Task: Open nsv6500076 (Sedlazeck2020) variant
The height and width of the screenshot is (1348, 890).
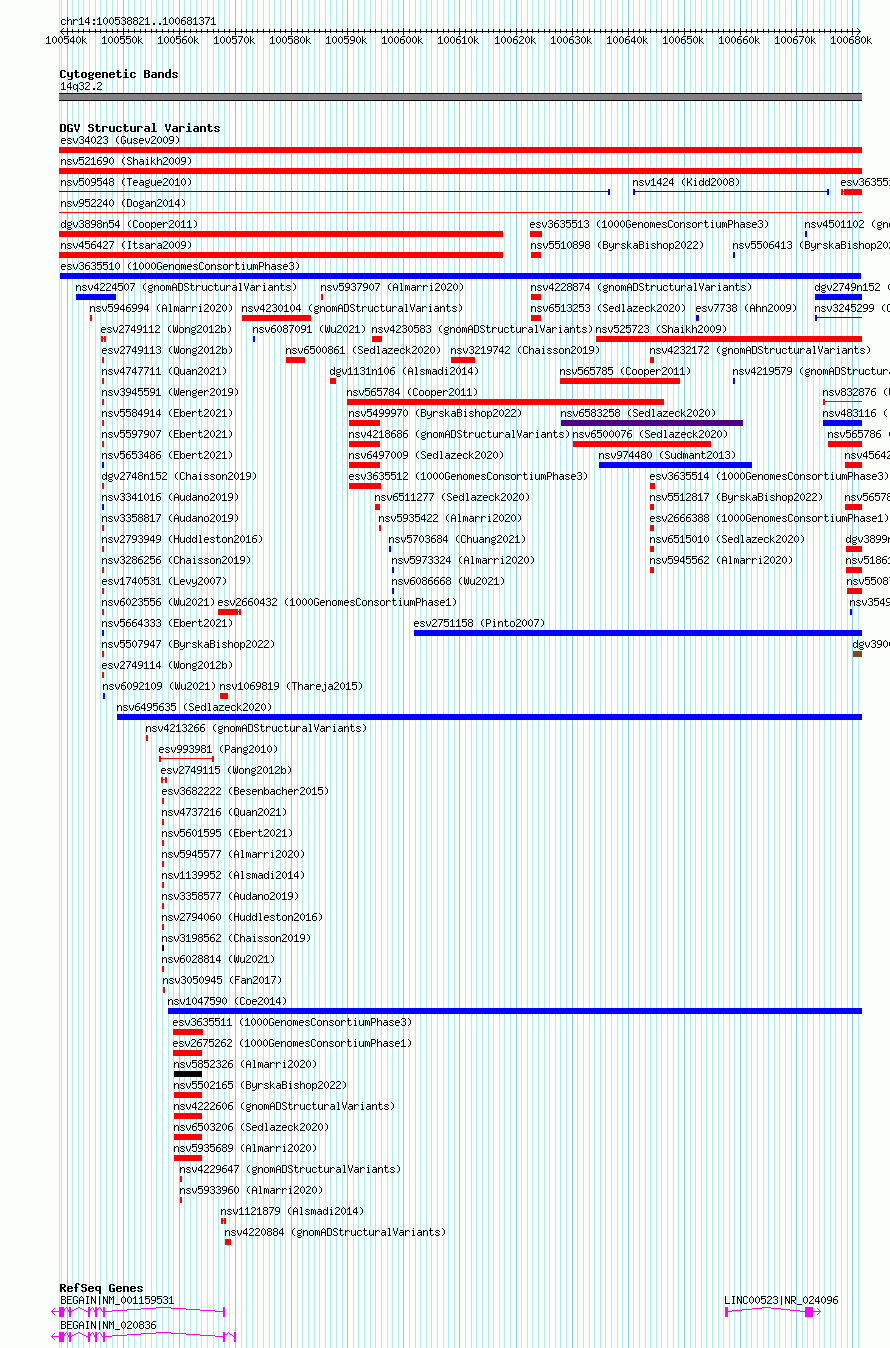Action: click(x=650, y=434)
